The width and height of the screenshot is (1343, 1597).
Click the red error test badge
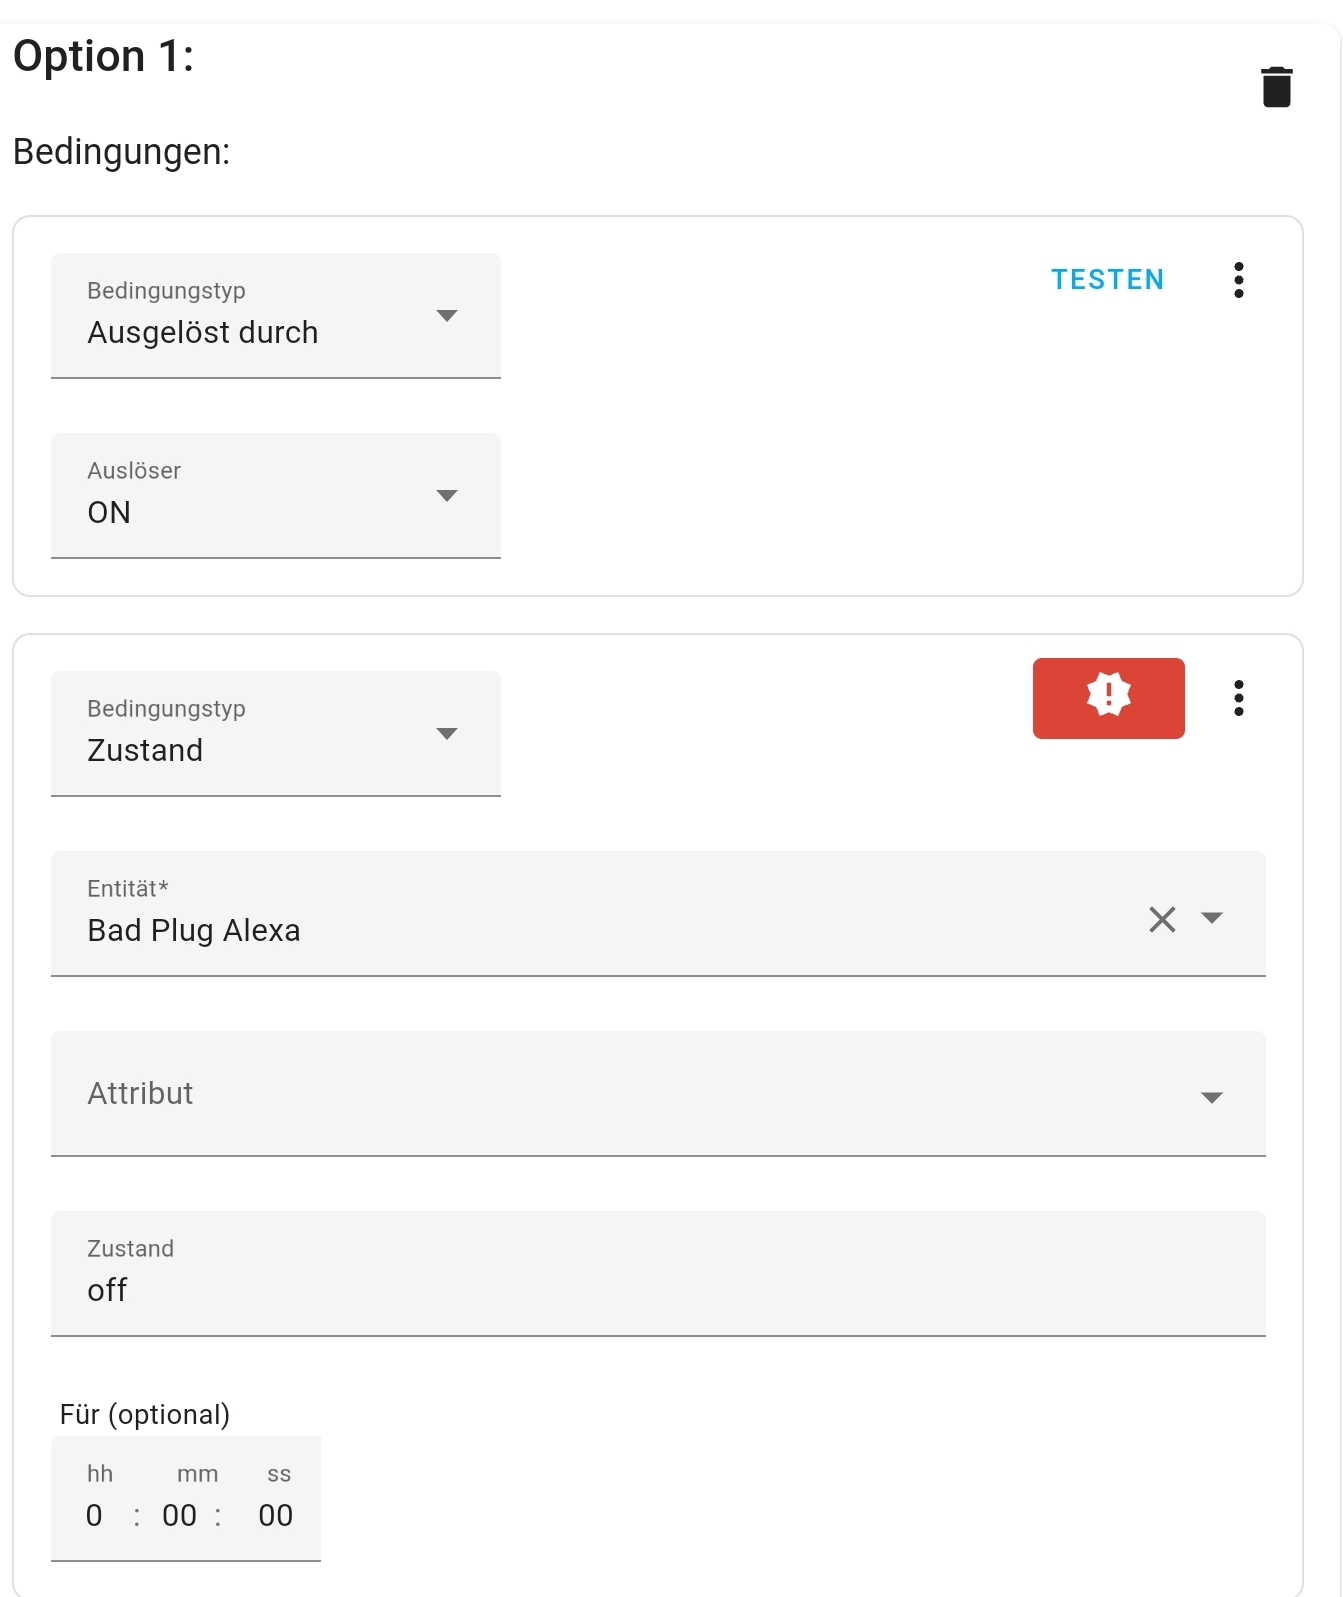point(1108,698)
